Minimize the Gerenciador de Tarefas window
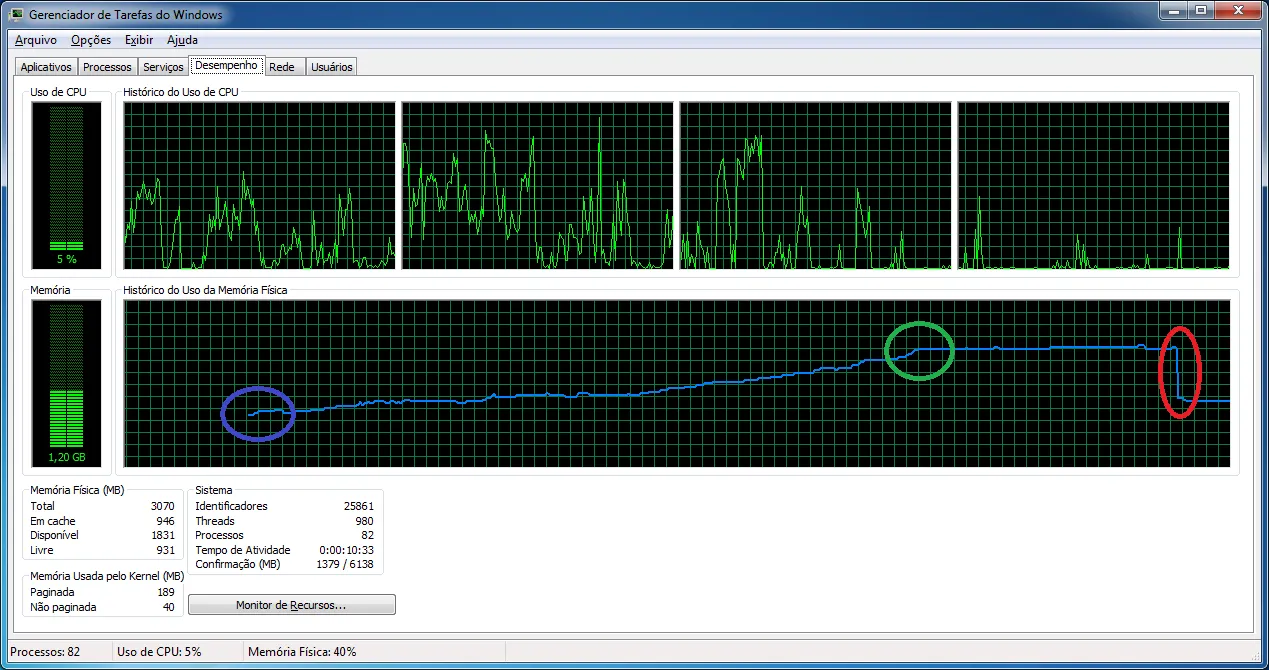Image resolution: width=1269 pixels, height=670 pixels. click(1172, 10)
